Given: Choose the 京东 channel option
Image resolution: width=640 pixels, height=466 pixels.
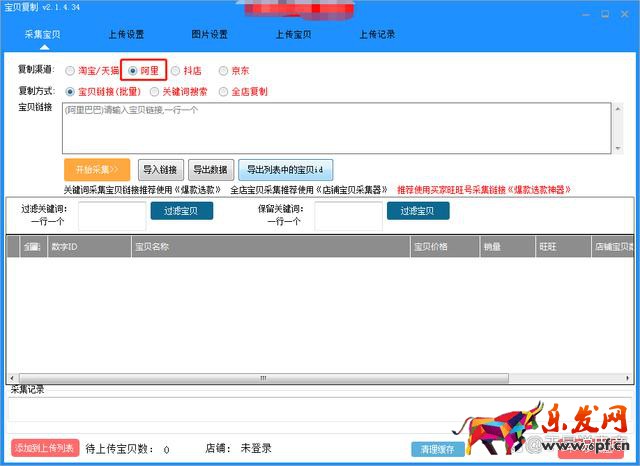Looking at the screenshot, I should click(223, 71).
